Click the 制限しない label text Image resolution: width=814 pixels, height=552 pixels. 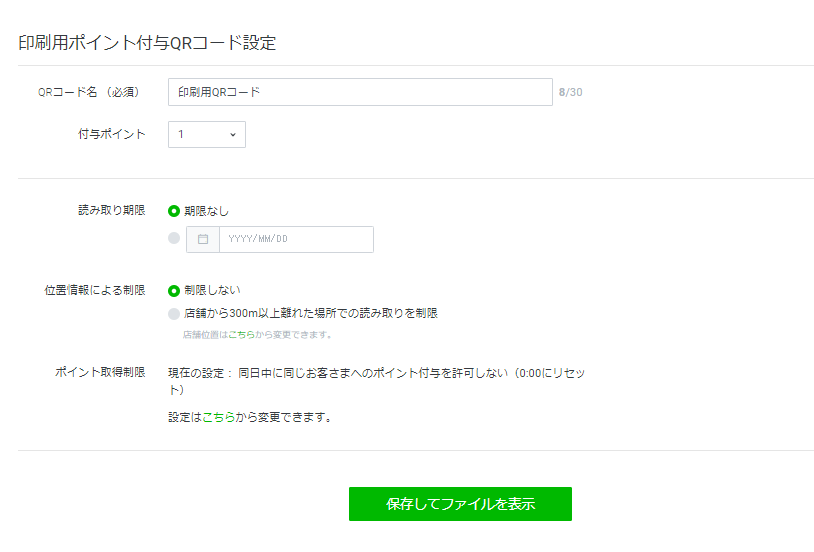coord(212,291)
